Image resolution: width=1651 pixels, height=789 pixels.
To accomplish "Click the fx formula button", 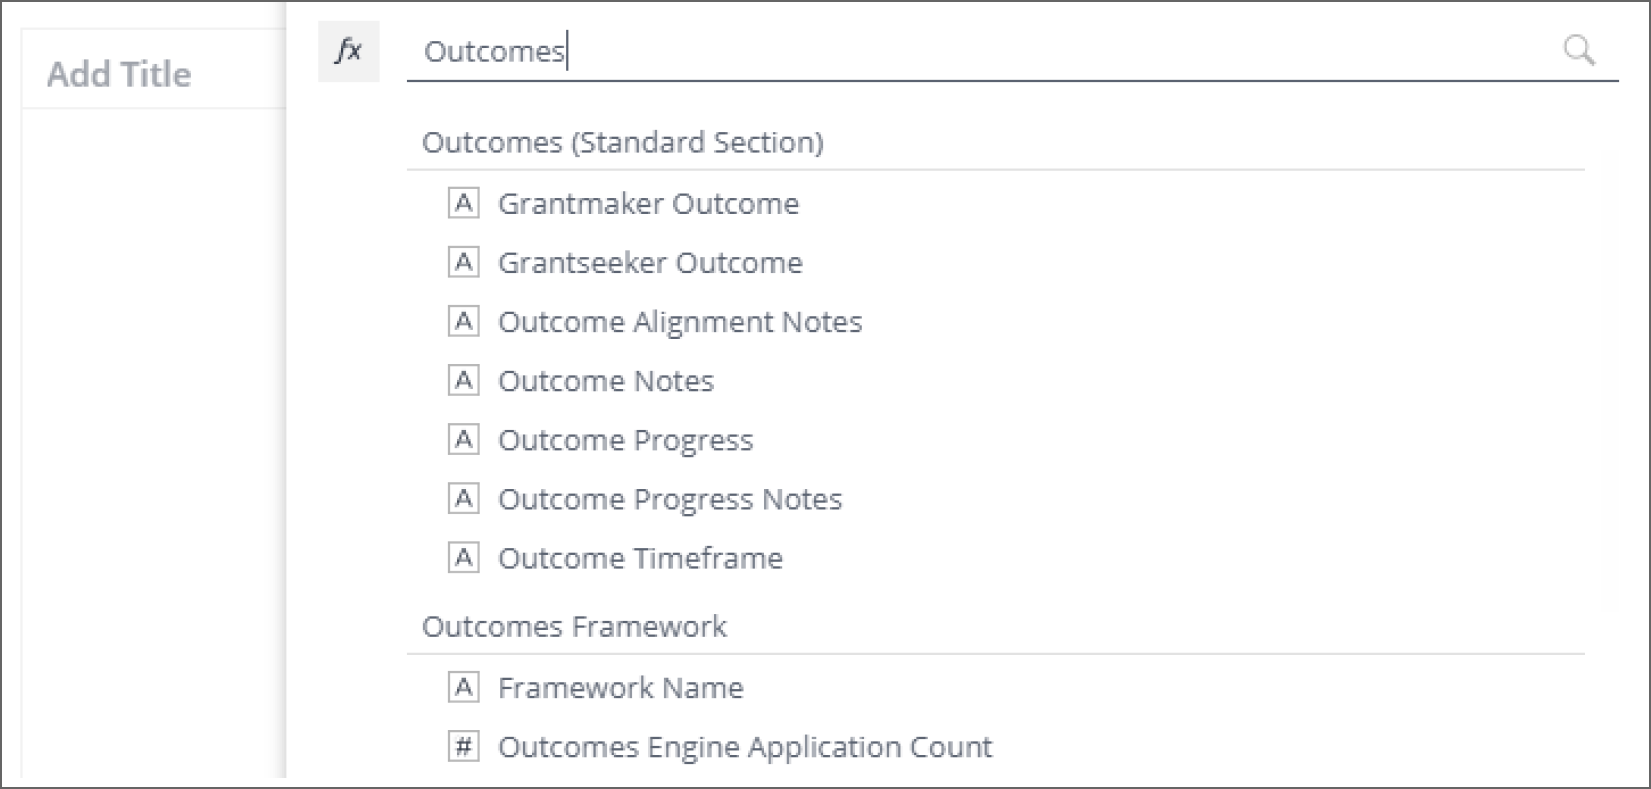I will pyautogui.click(x=348, y=51).
